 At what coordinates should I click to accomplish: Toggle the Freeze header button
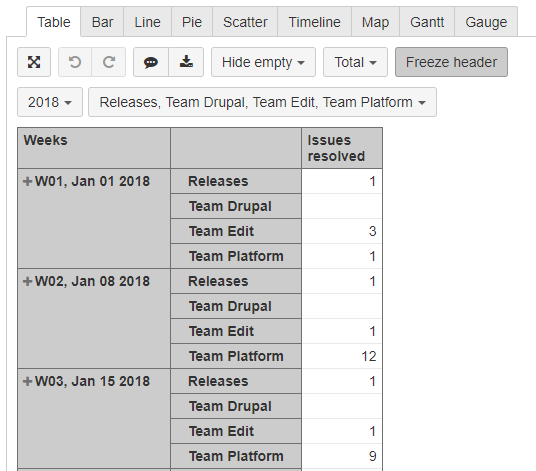451,62
